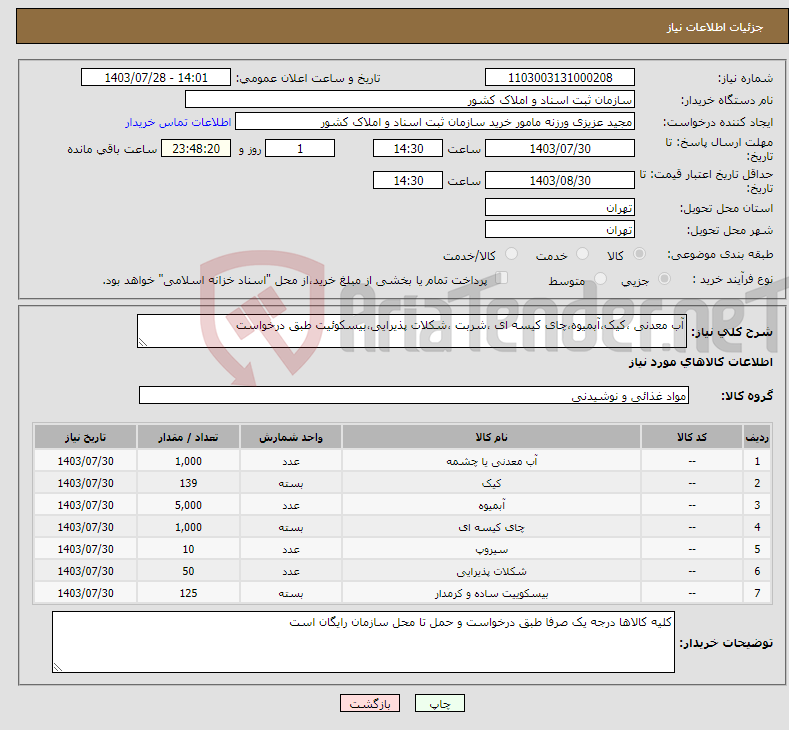The height and width of the screenshot is (730, 789).
Task: Toggle the اسناد خزانه اسلامی payment checkbox
Action: click(x=502, y=278)
